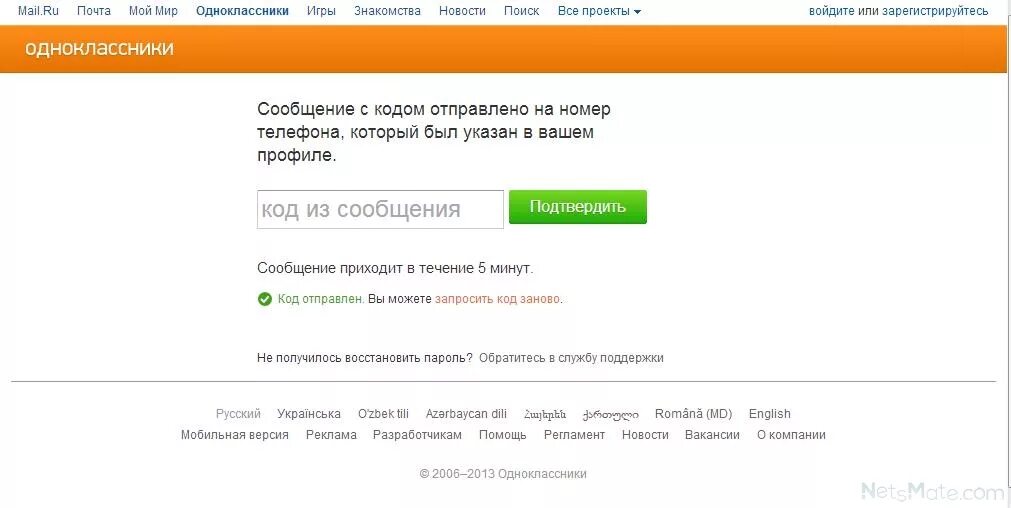Select Русский language in footer
The width and height of the screenshot is (1011, 508).
point(238,414)
